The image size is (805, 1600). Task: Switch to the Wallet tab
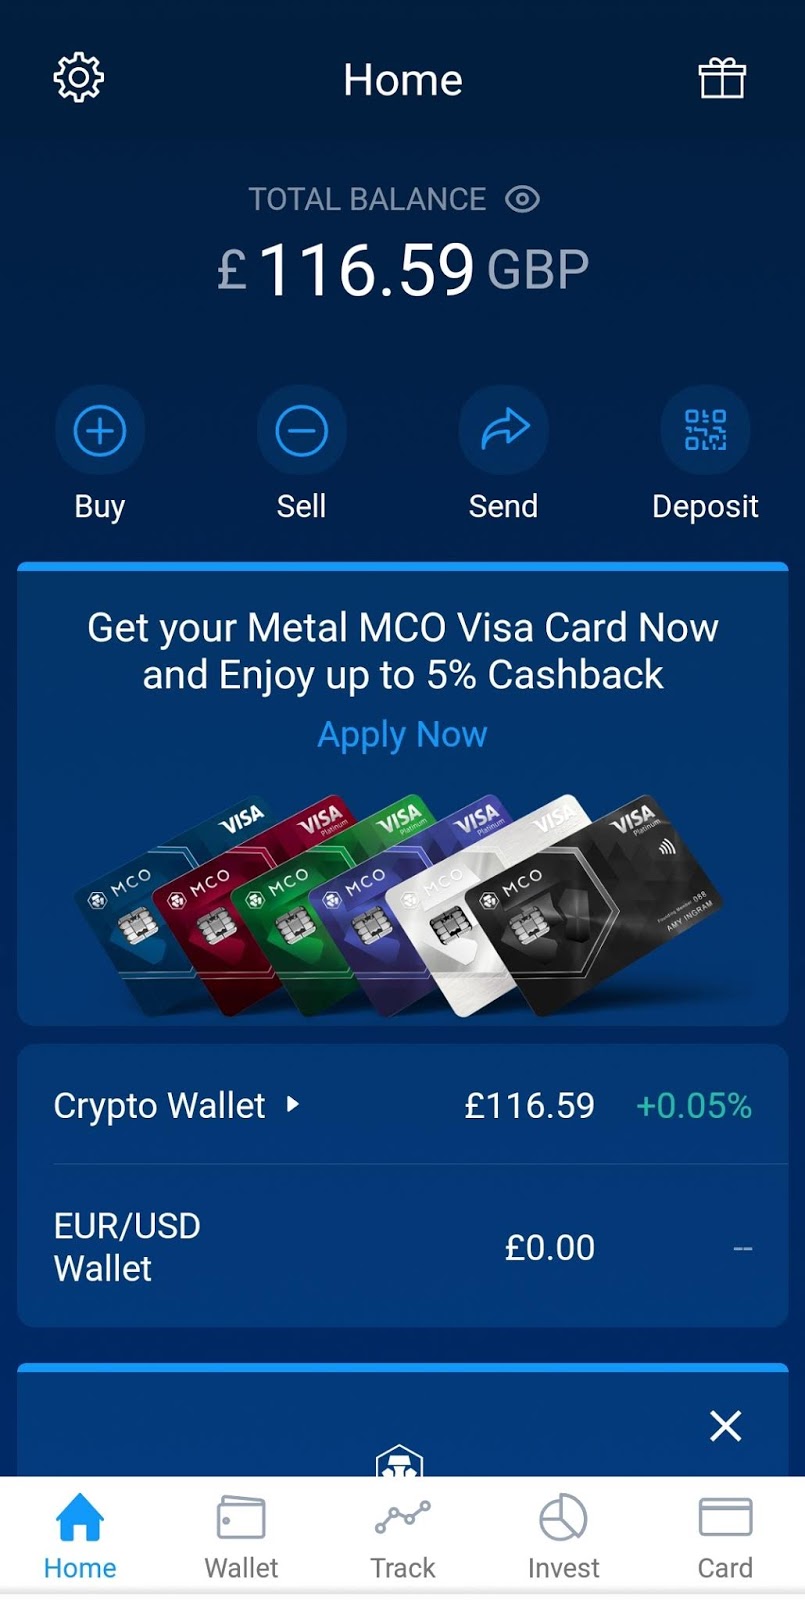[x=241, y=1536]
